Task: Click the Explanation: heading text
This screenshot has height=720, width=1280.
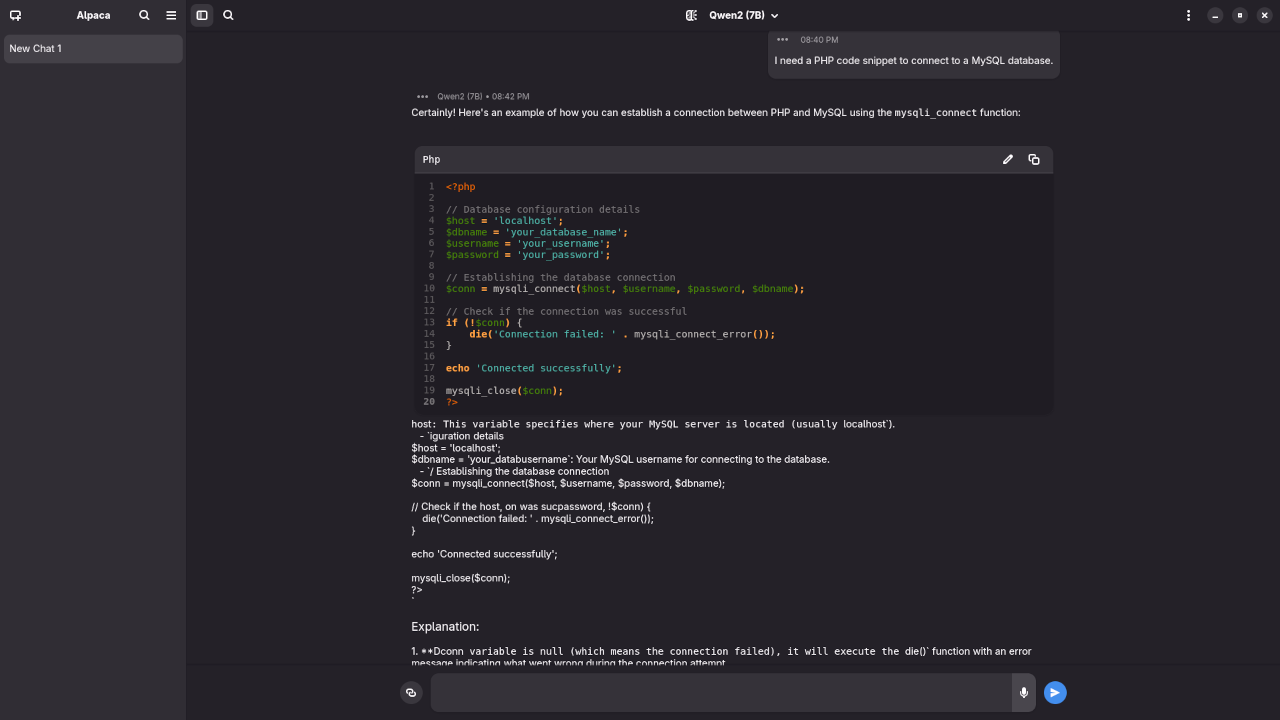Action: pyautogui.click(x=445, y=627)
